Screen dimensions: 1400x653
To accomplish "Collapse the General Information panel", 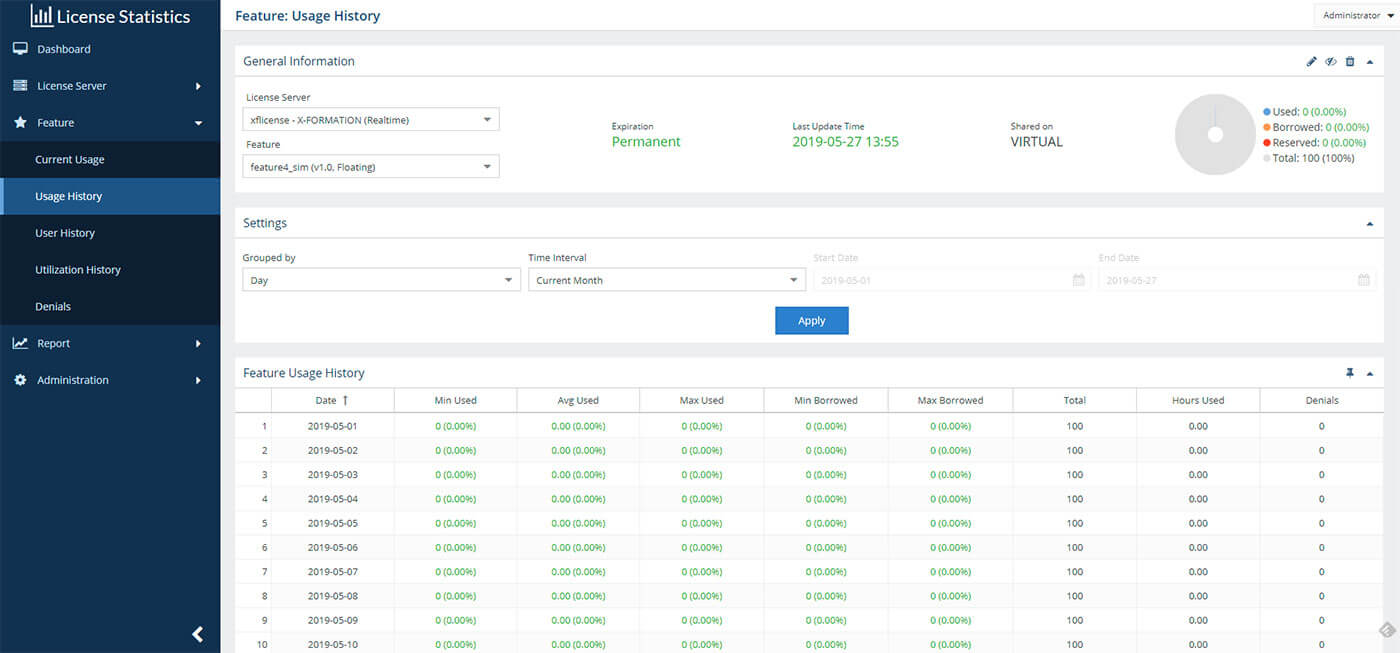I will click(1370, 62).
